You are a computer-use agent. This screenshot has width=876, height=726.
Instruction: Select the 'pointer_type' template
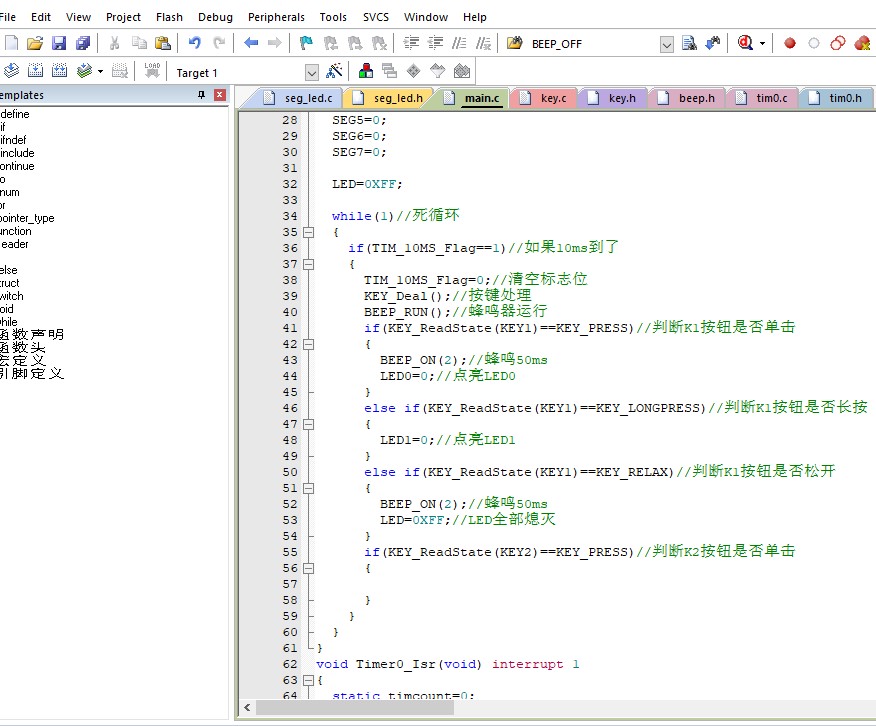[27, 218]
